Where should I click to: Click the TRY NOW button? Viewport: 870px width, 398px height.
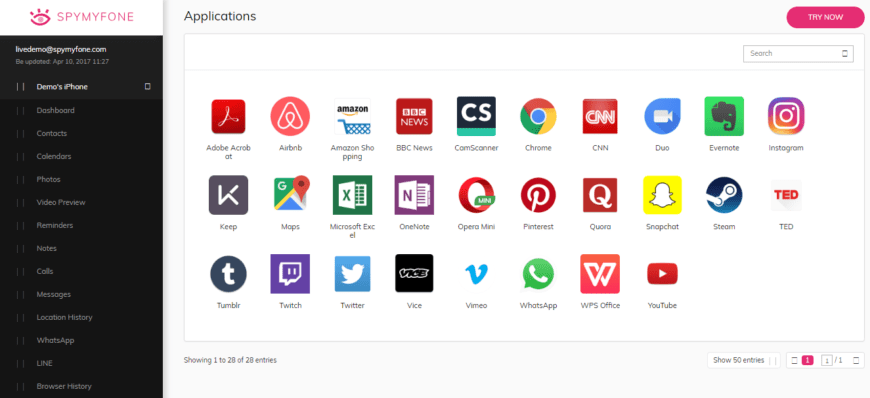pyautogui.click(x=825, y=17)
